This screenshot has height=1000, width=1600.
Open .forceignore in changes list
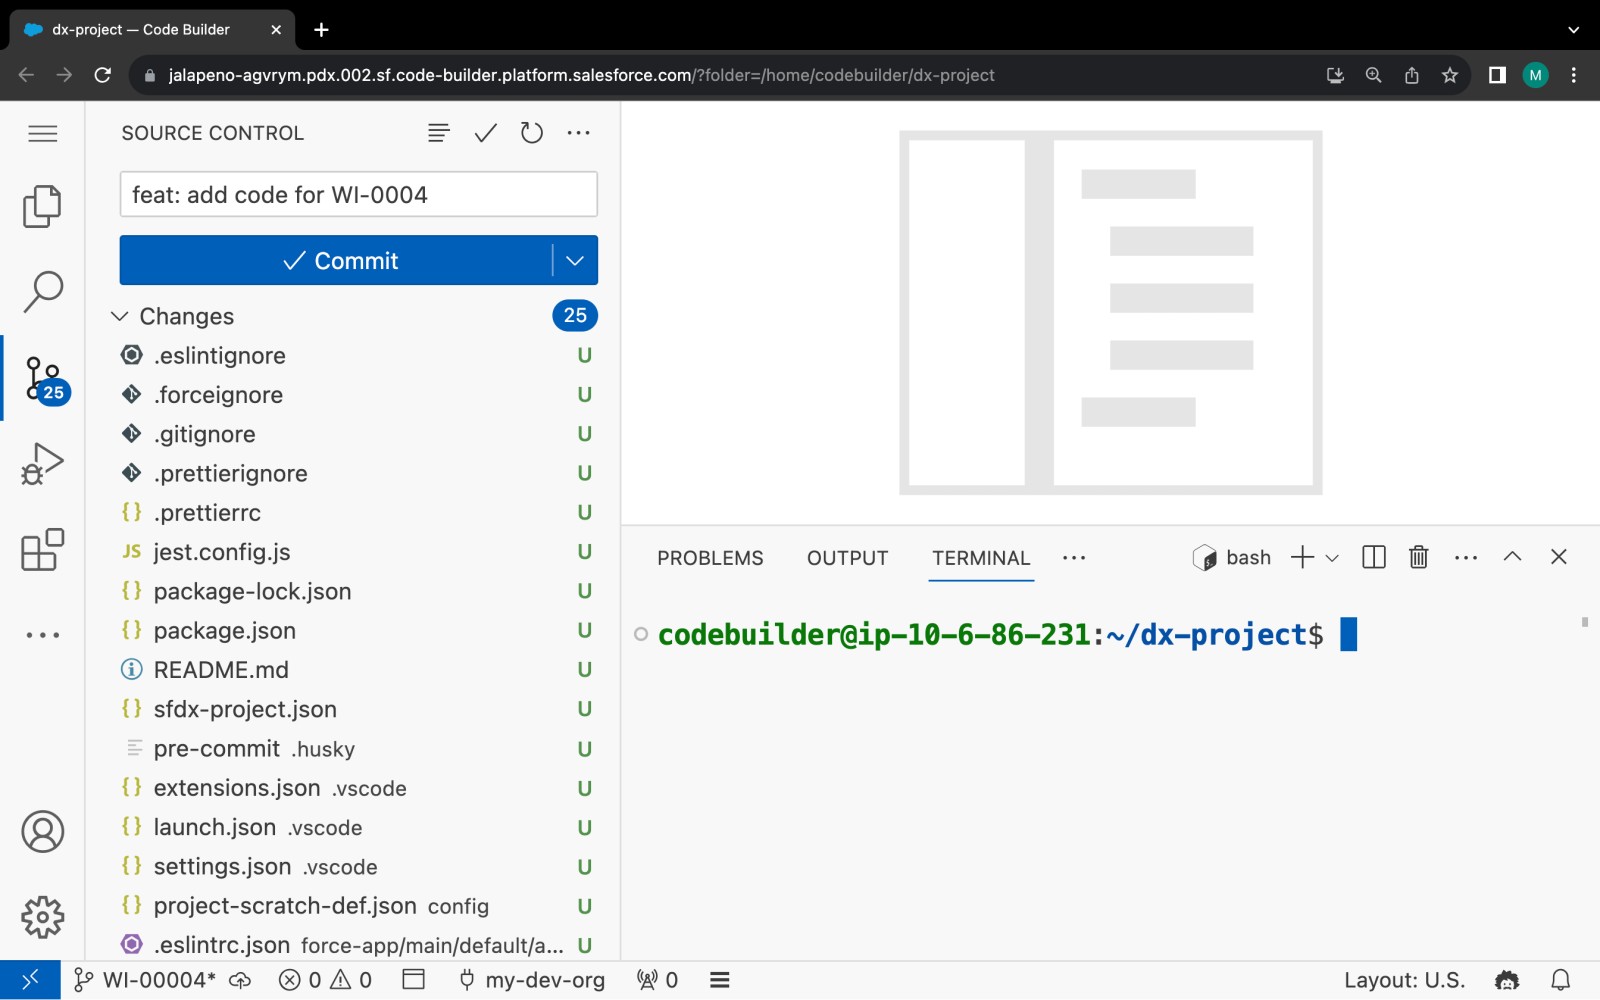click(353, 394)
